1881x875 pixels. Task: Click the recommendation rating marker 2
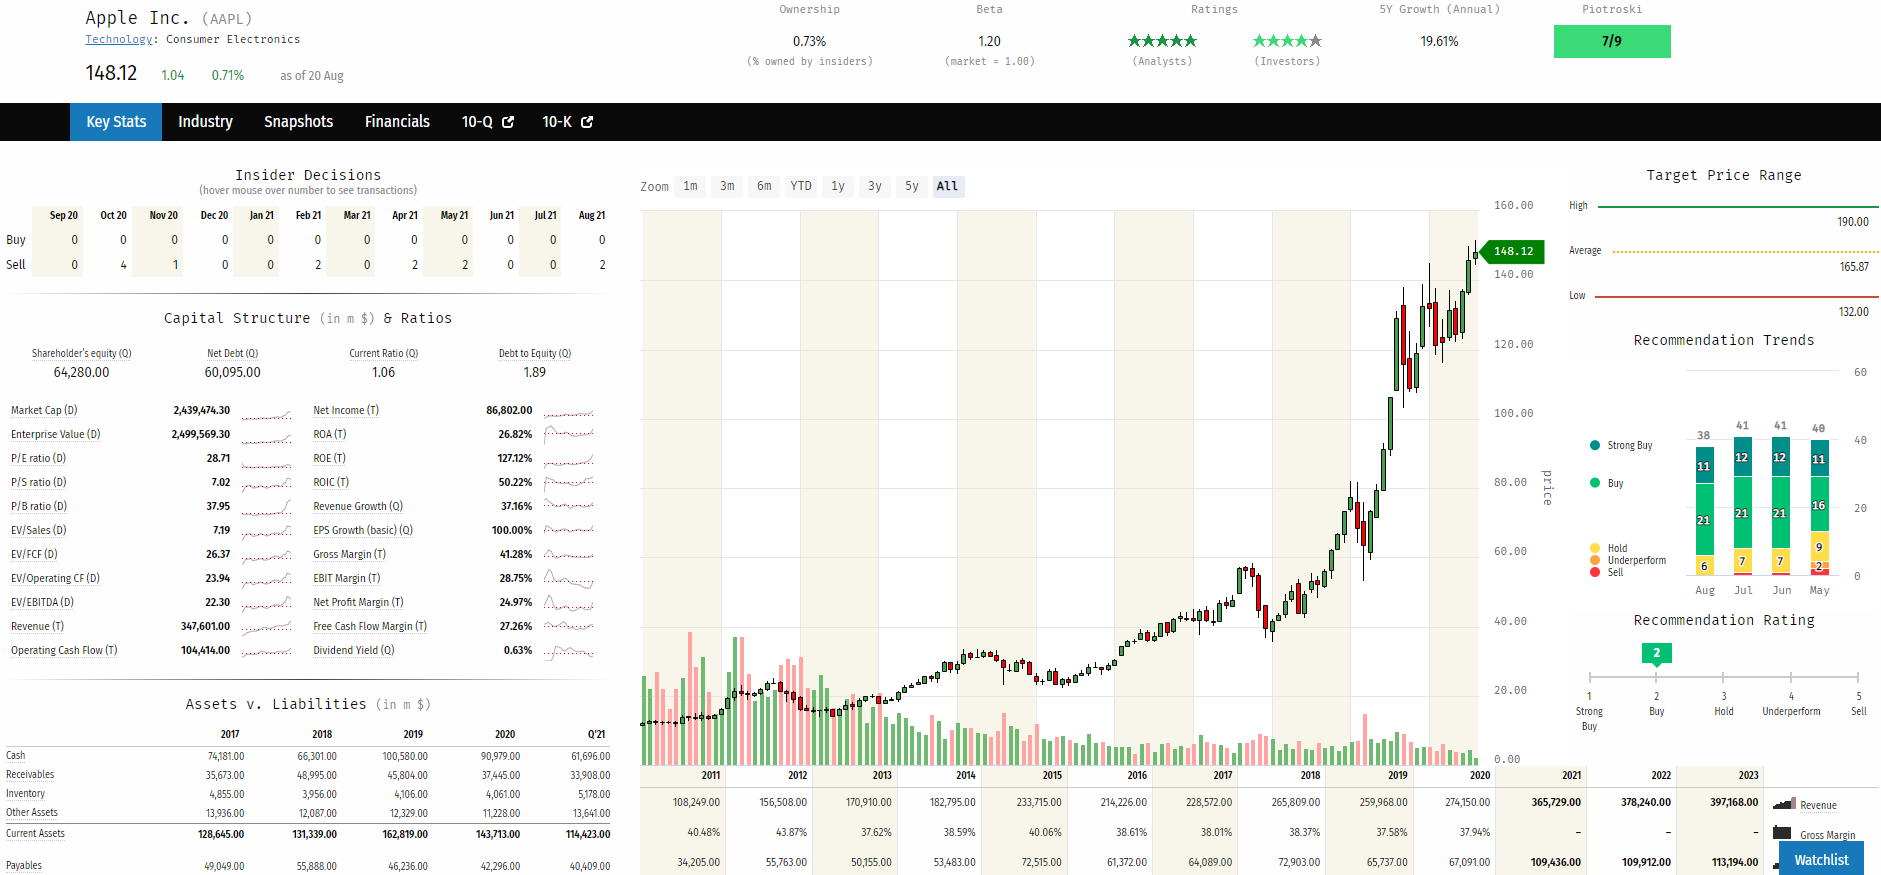(1656, 653)
